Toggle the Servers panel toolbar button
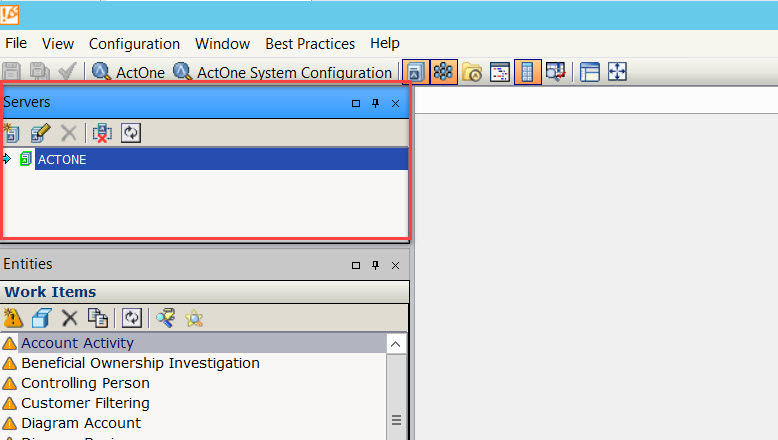Viewport: 778px width, 440px height. 415,72
